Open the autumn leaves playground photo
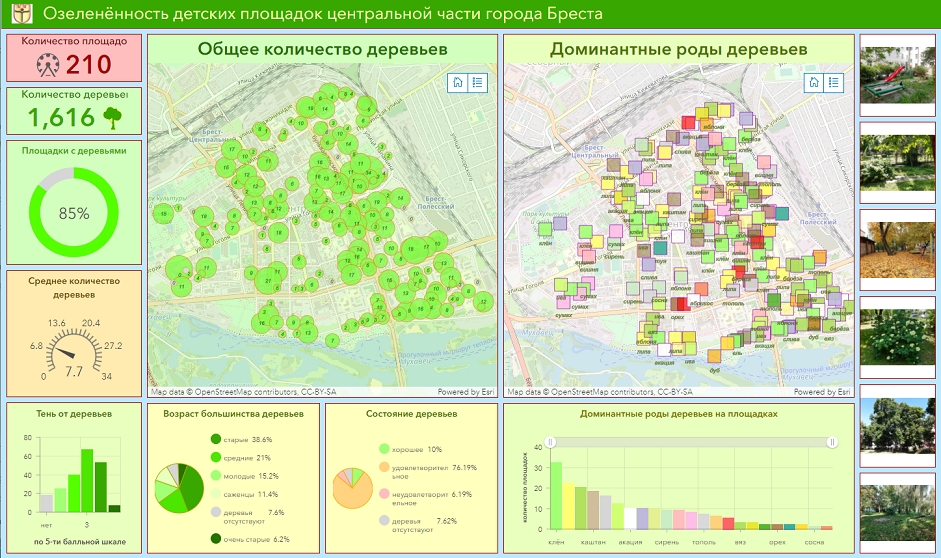Screen dimensions: 941x558 point(897,250)
